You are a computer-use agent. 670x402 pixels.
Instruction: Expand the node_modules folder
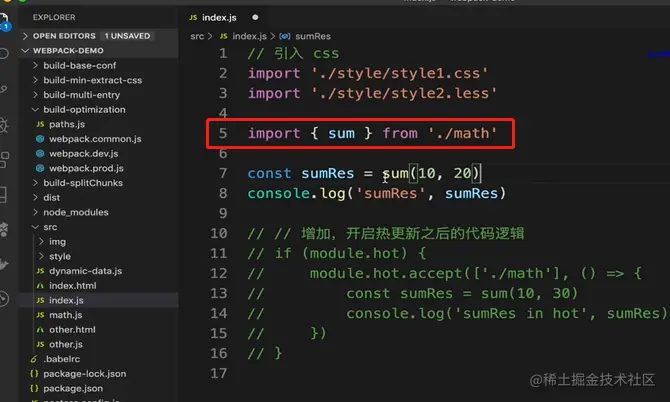35,212
